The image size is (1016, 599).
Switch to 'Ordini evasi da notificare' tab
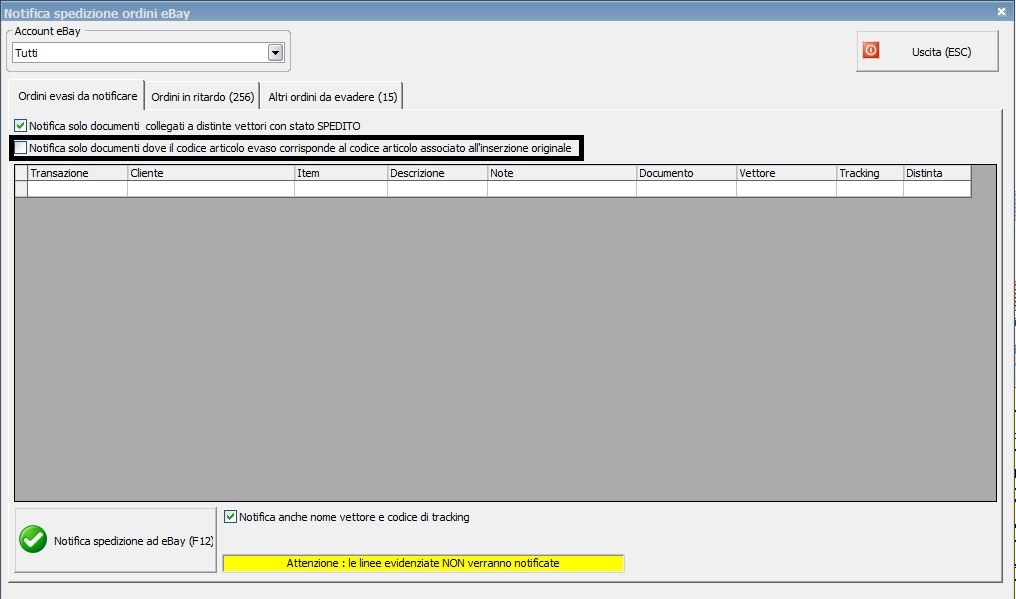point(78,96)
